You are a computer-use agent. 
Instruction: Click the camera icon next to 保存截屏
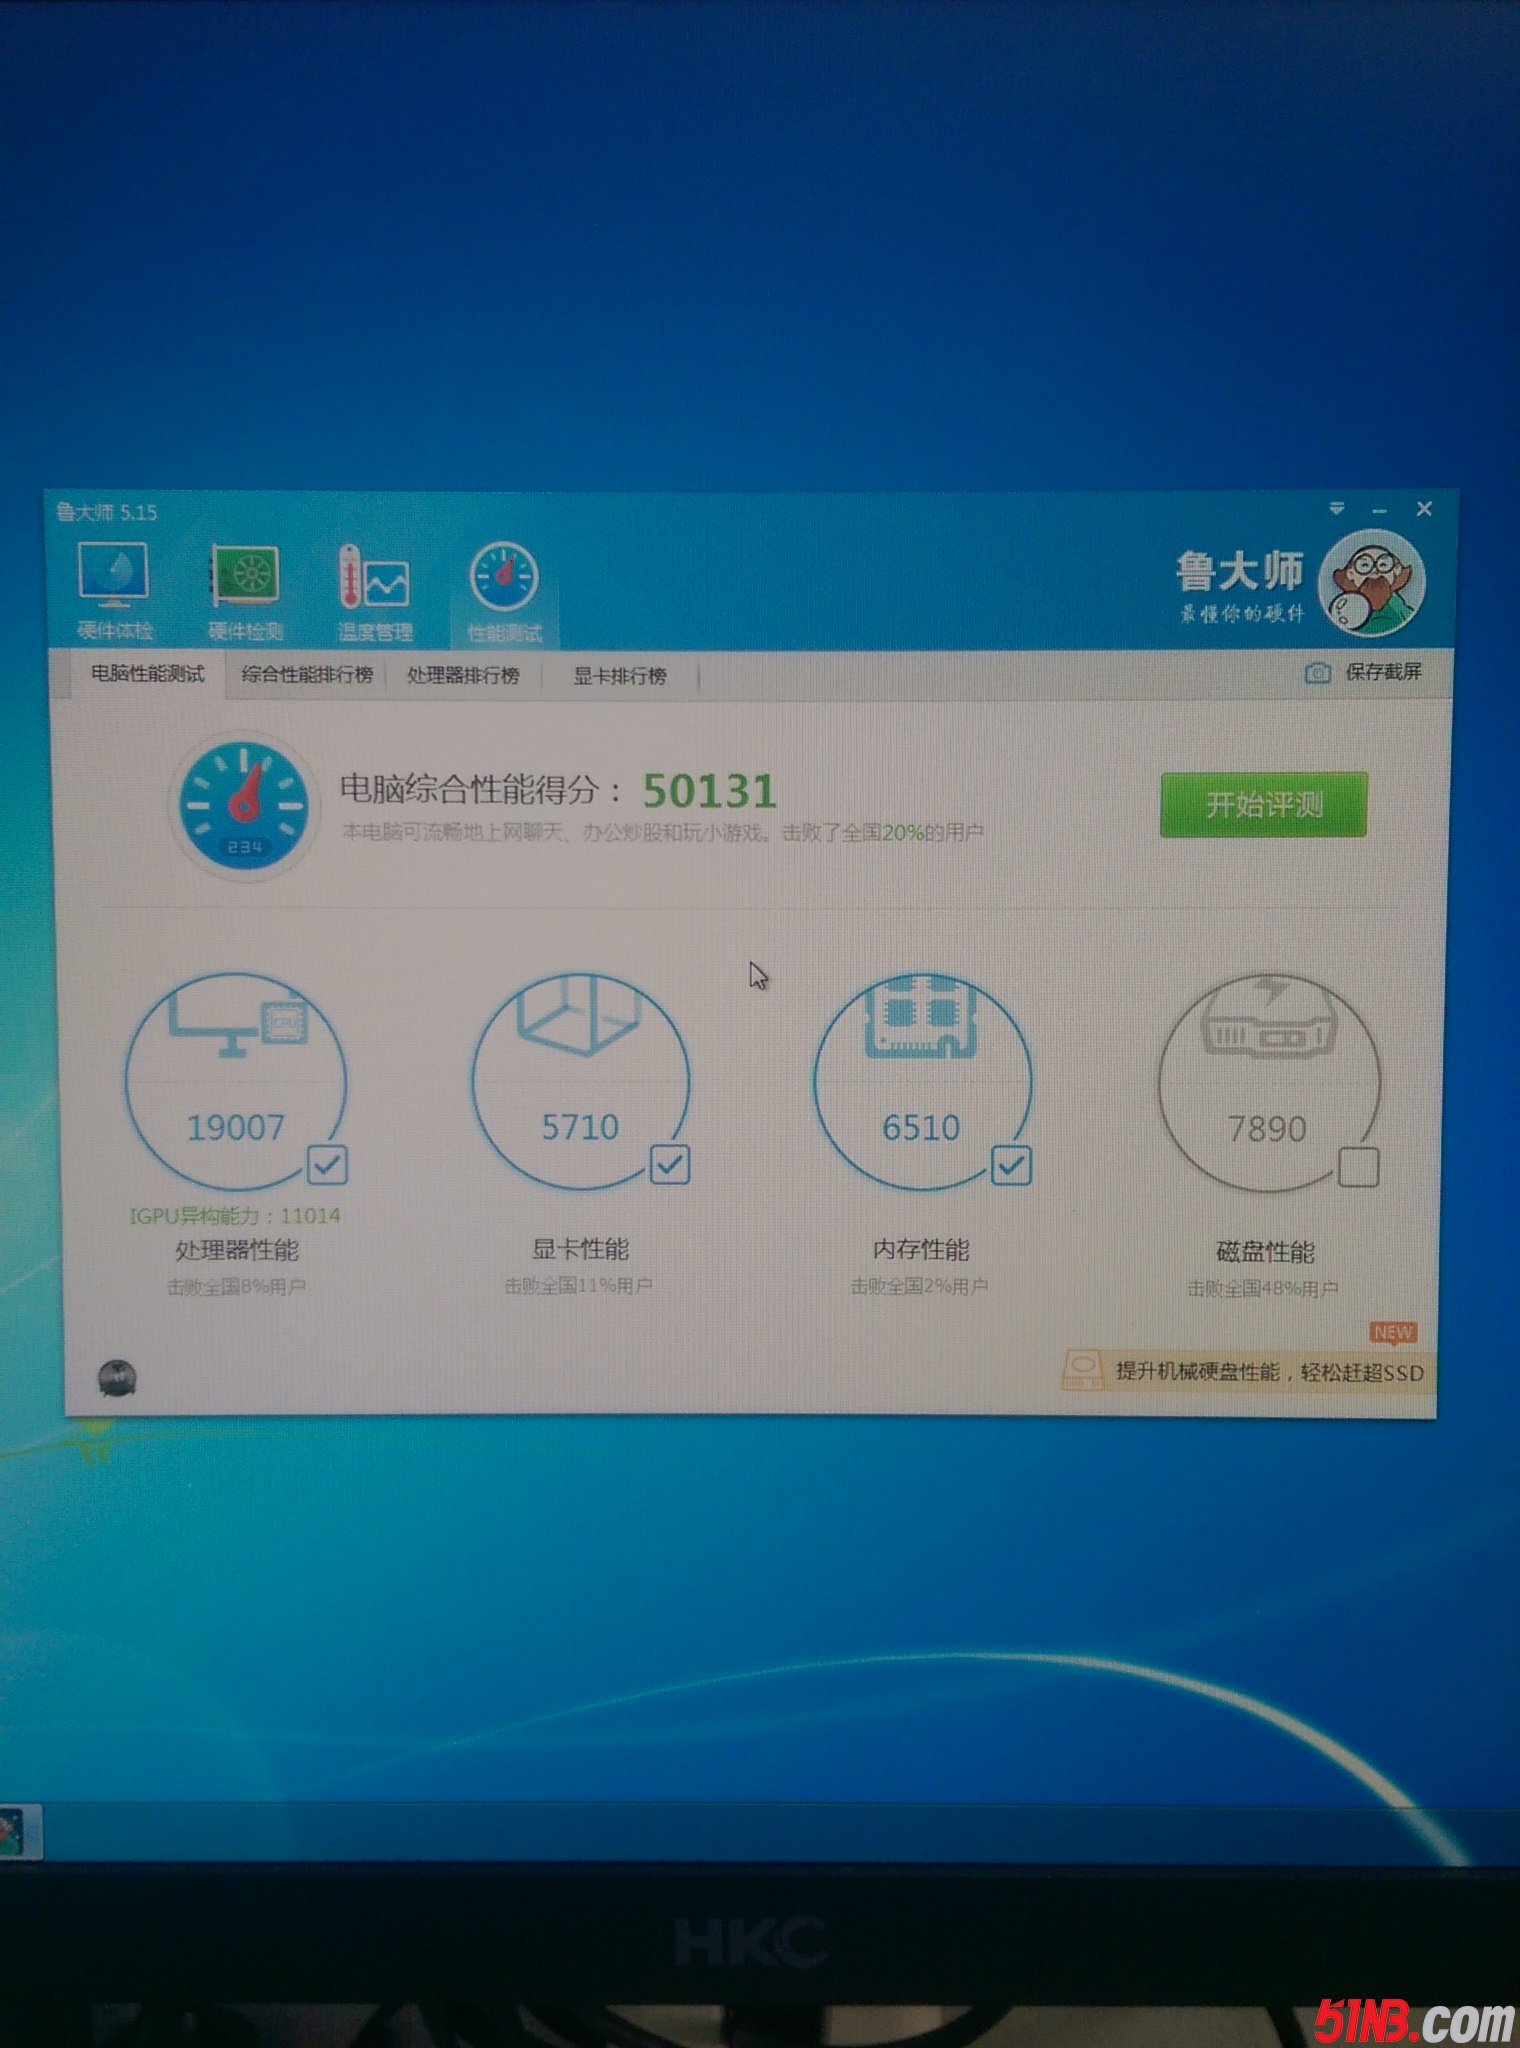[1317, 673]
